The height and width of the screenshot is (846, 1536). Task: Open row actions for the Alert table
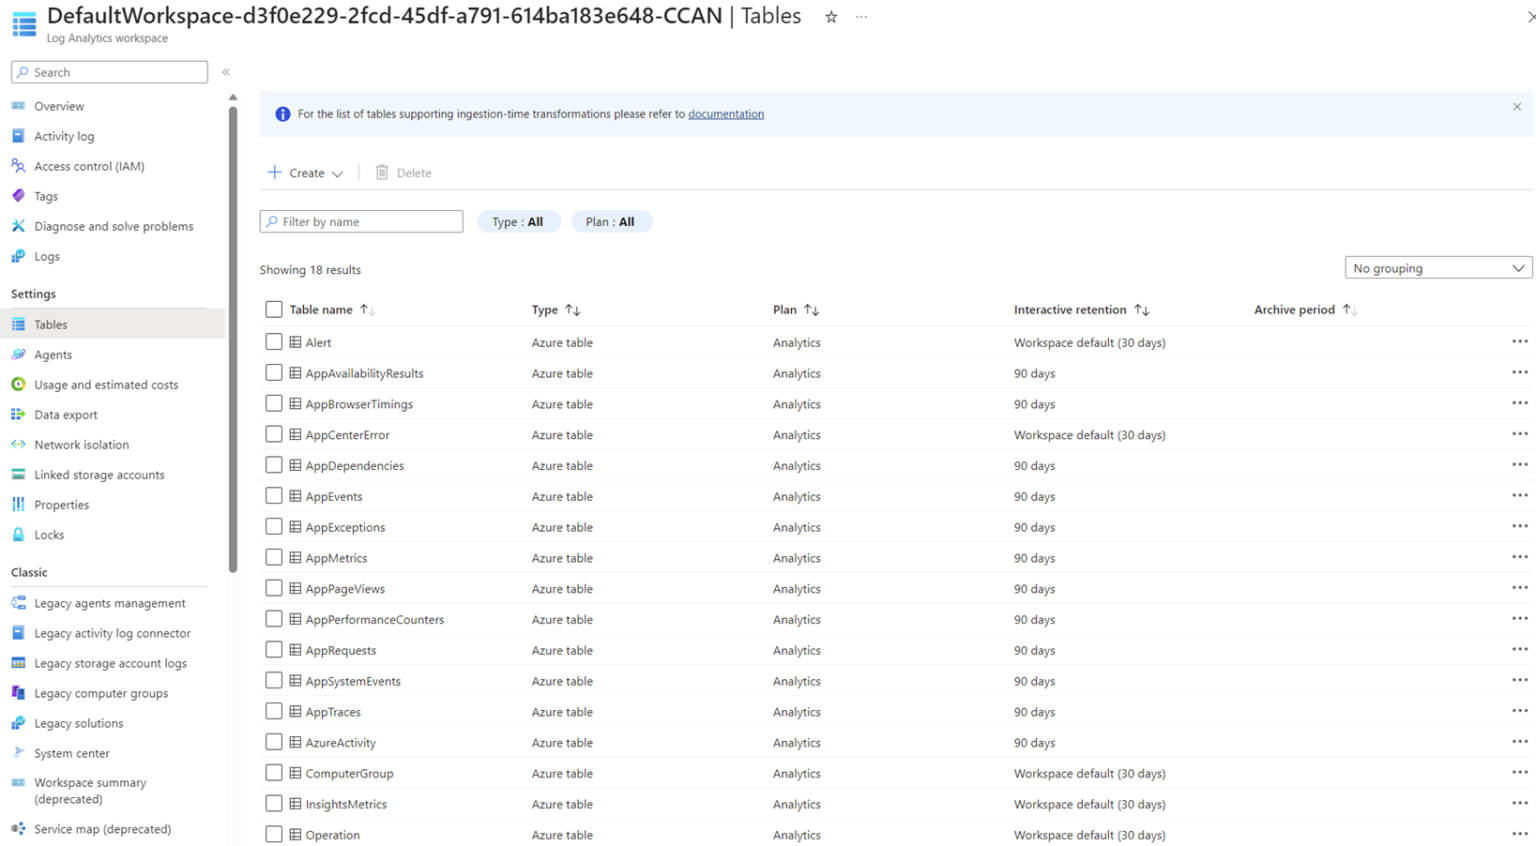(x=1520, y=342)
